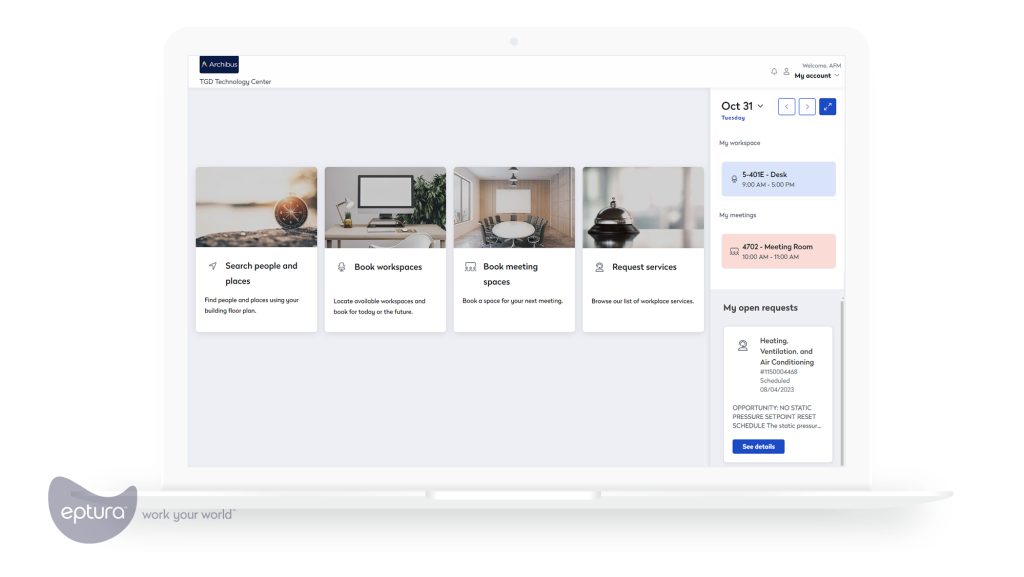Click the user profile icon near My account
This screenshot has height=577, width=1024.
click(x=787, y=70)
